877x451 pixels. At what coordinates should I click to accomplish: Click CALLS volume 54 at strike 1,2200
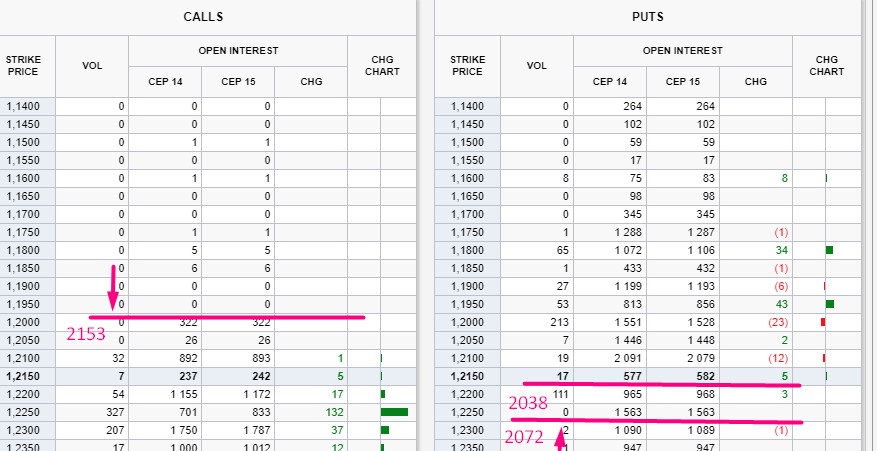118,394
